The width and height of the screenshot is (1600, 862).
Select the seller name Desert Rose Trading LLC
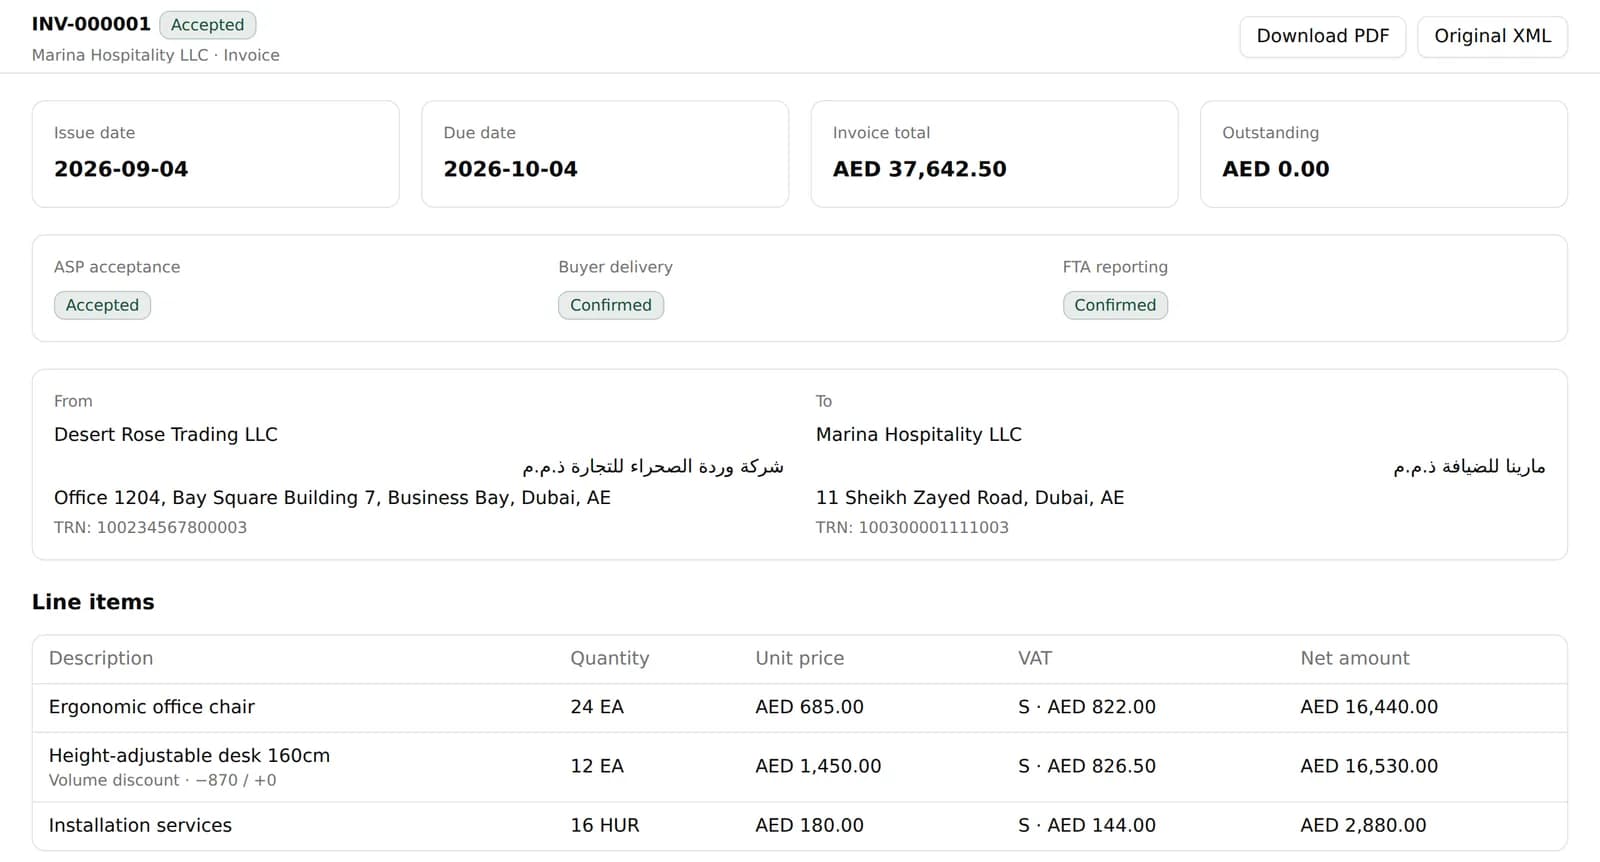166,434
